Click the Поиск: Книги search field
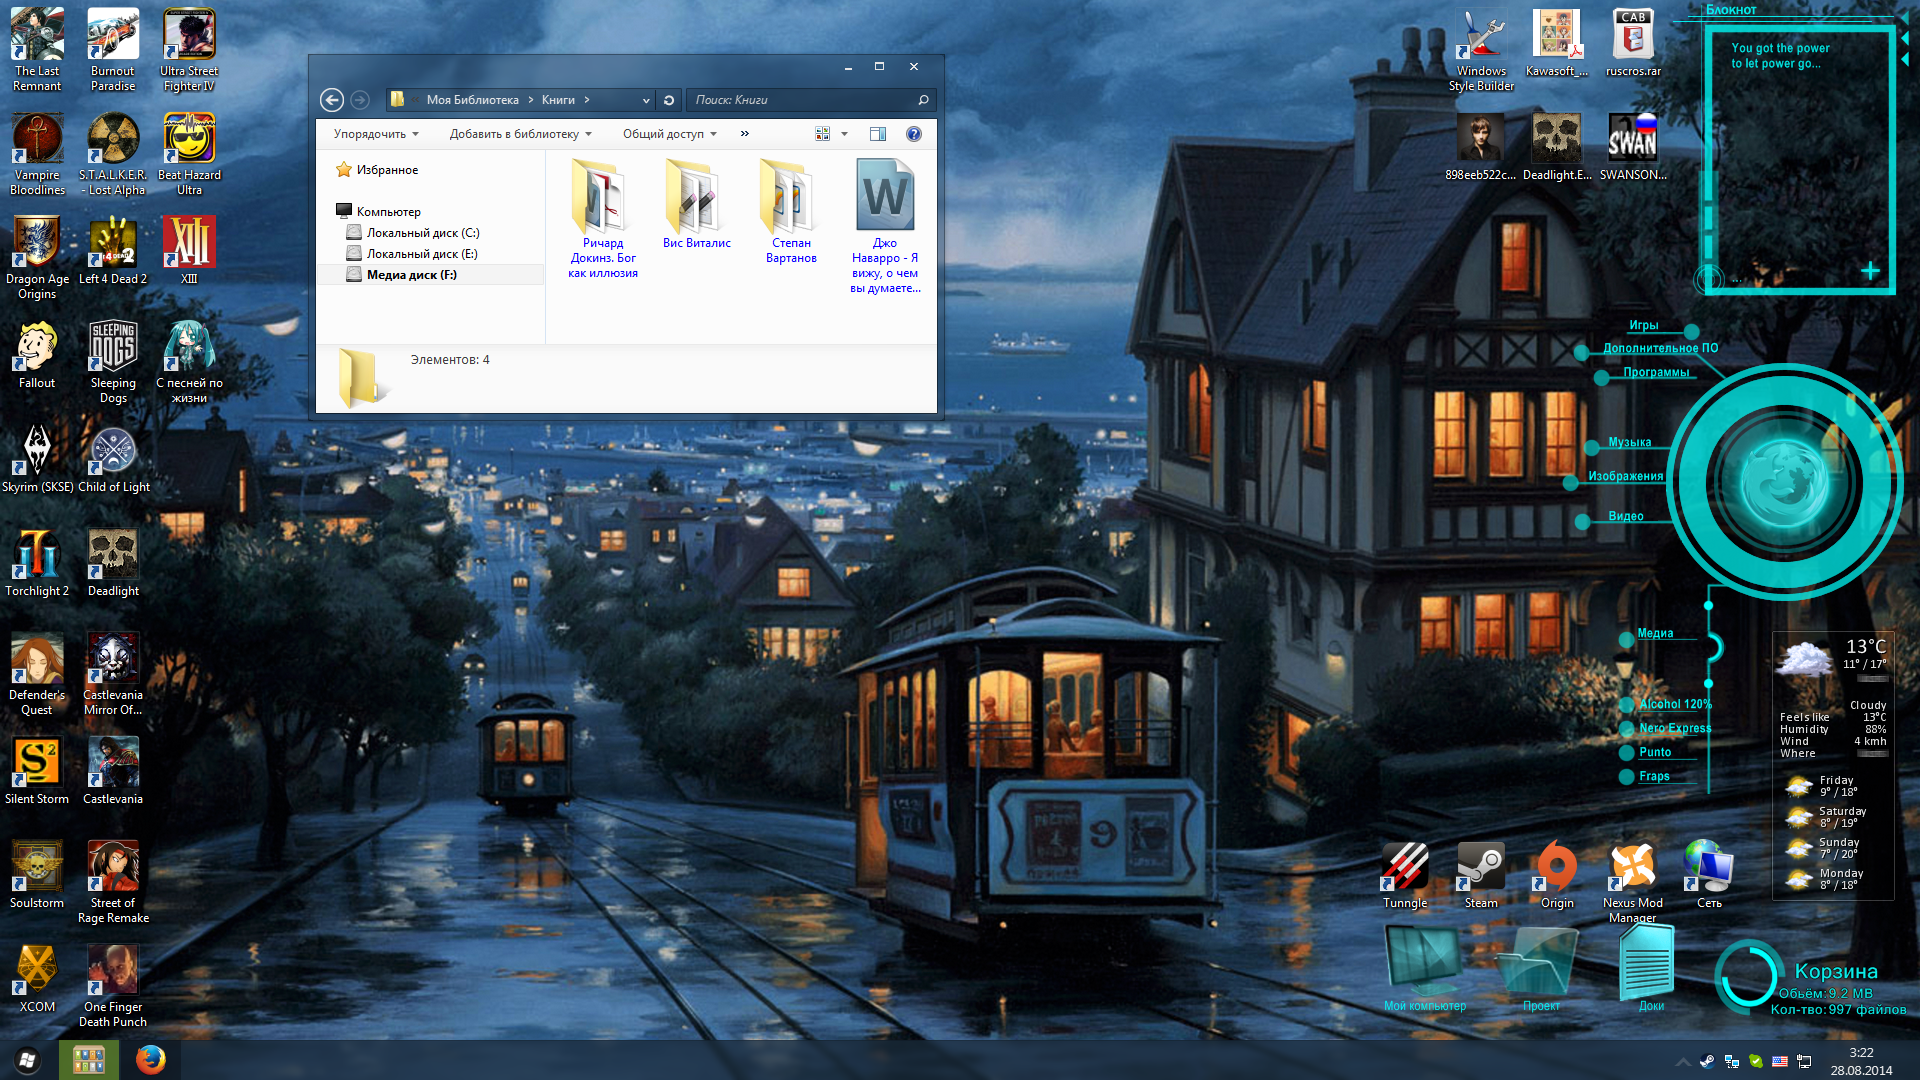The width and height of the screenshot is (1920, 1080). 800,100
